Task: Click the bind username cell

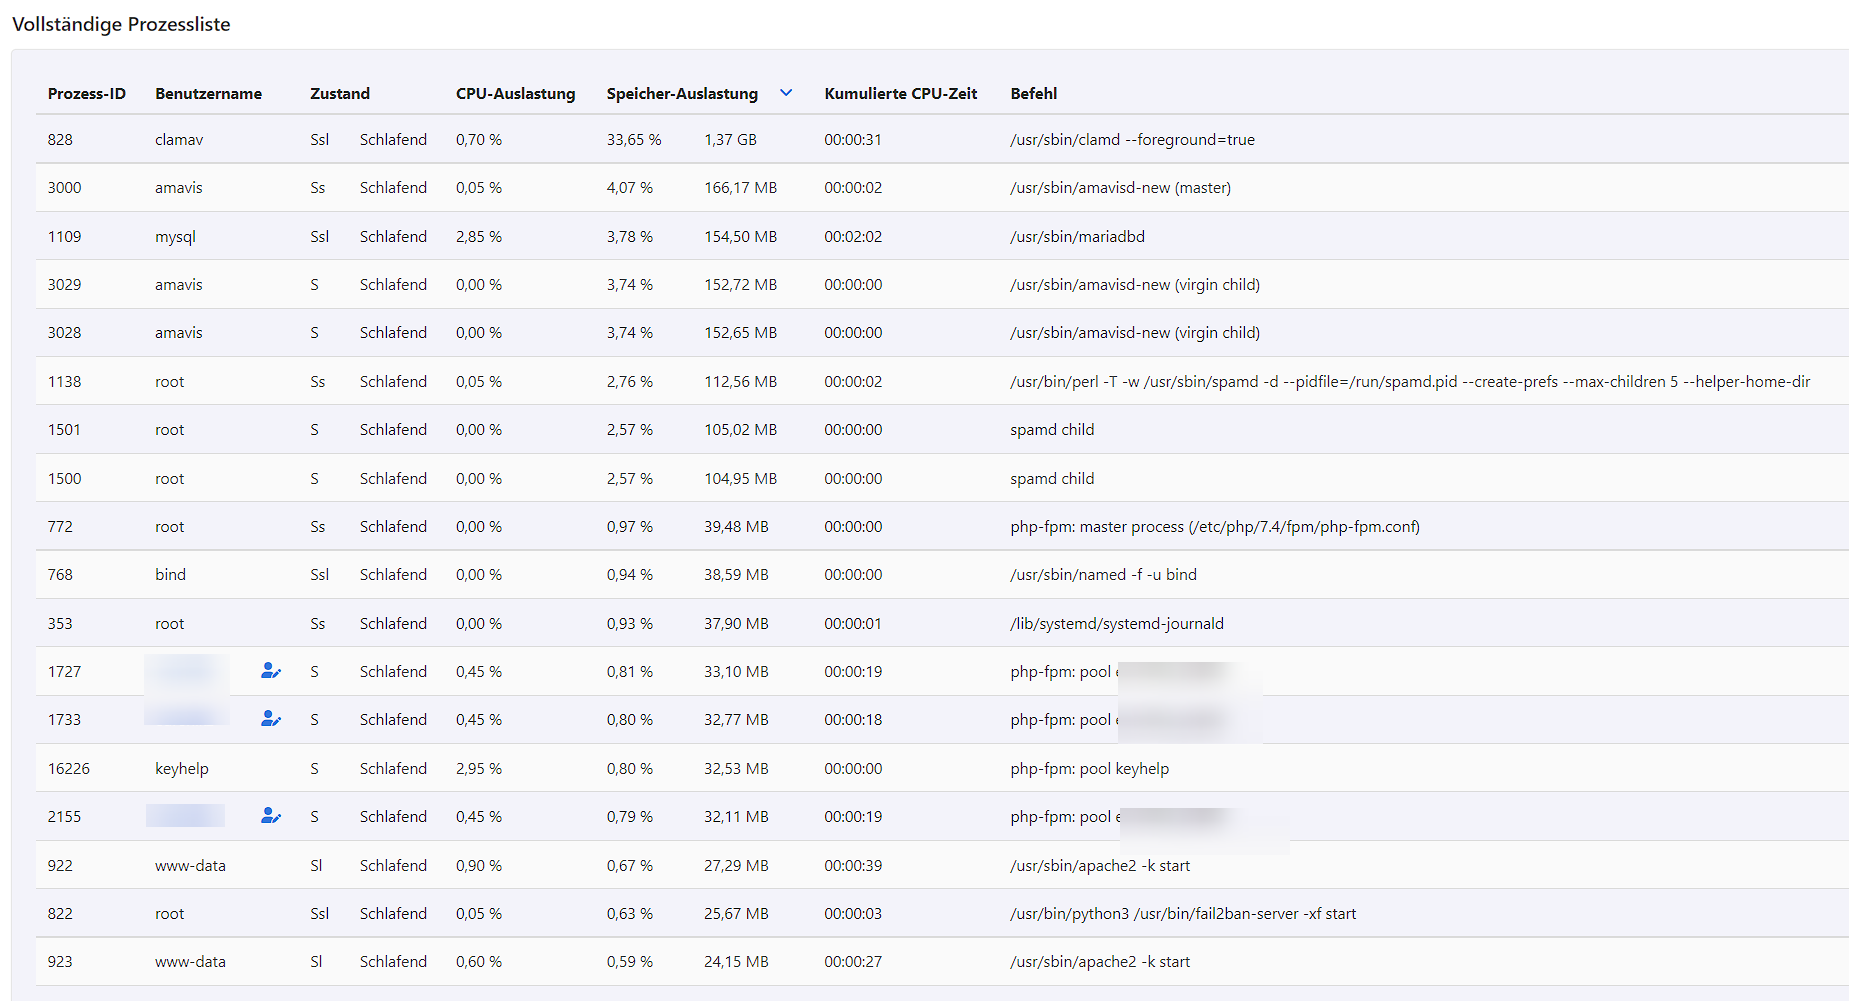Action: point(170,575)
